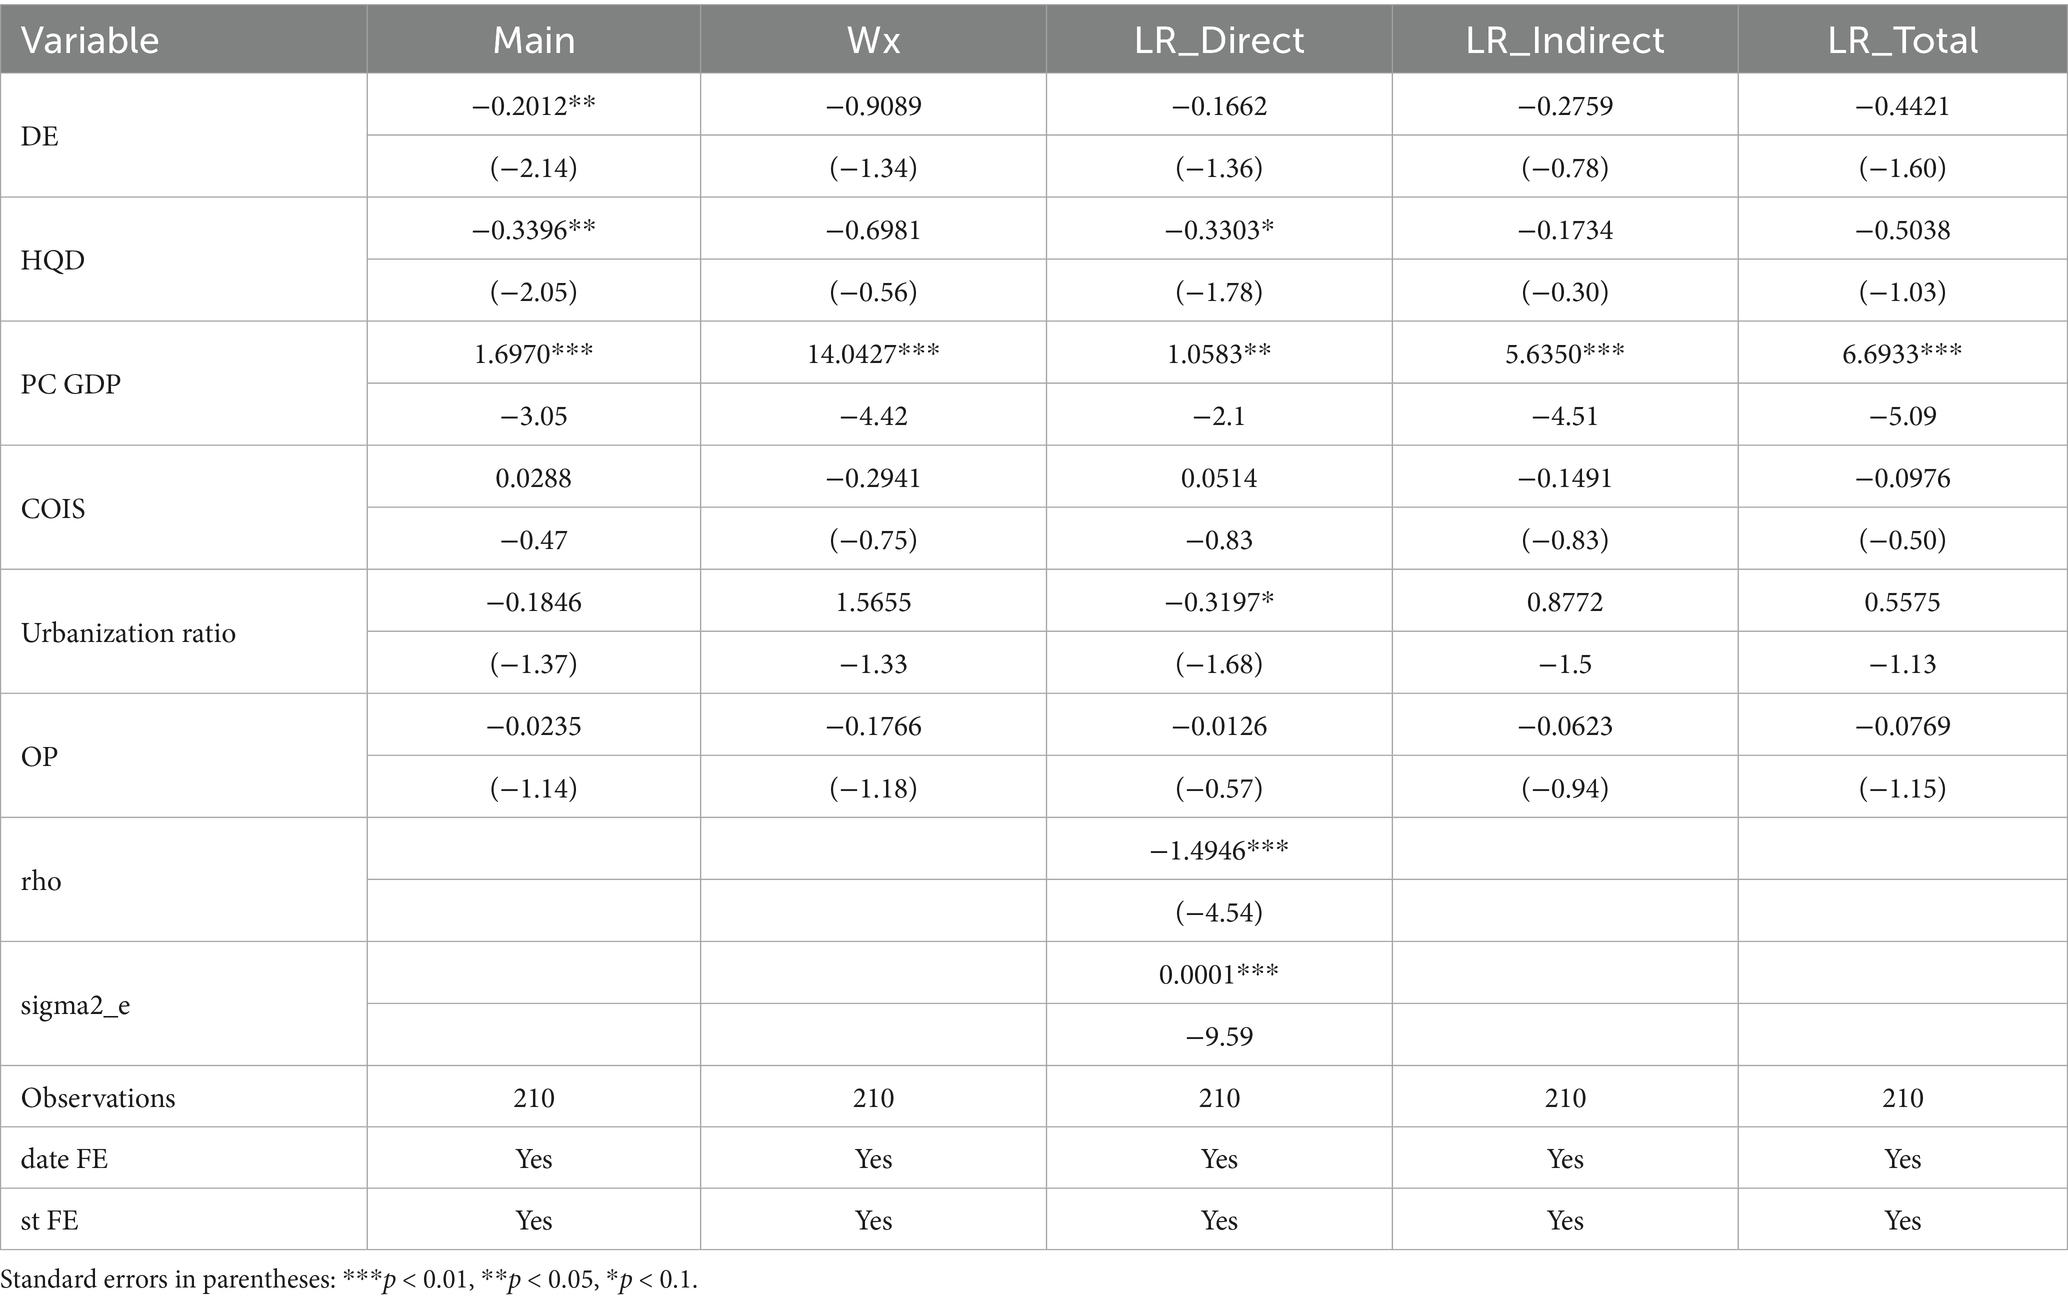Select the HQD row label
This screenshot has width=2068, height=1304.
[x=53, y=260]
